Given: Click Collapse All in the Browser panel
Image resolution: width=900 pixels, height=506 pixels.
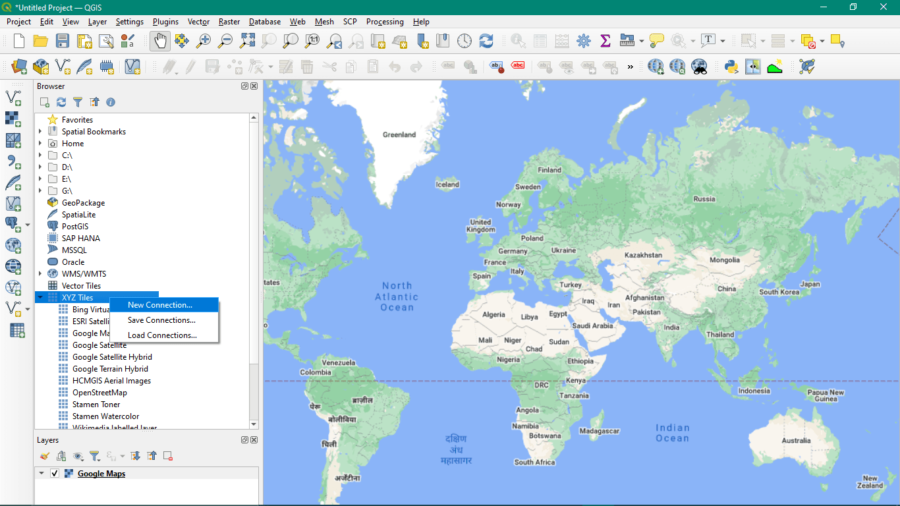Looking at the screenshot, I should [x=94, y=102].
